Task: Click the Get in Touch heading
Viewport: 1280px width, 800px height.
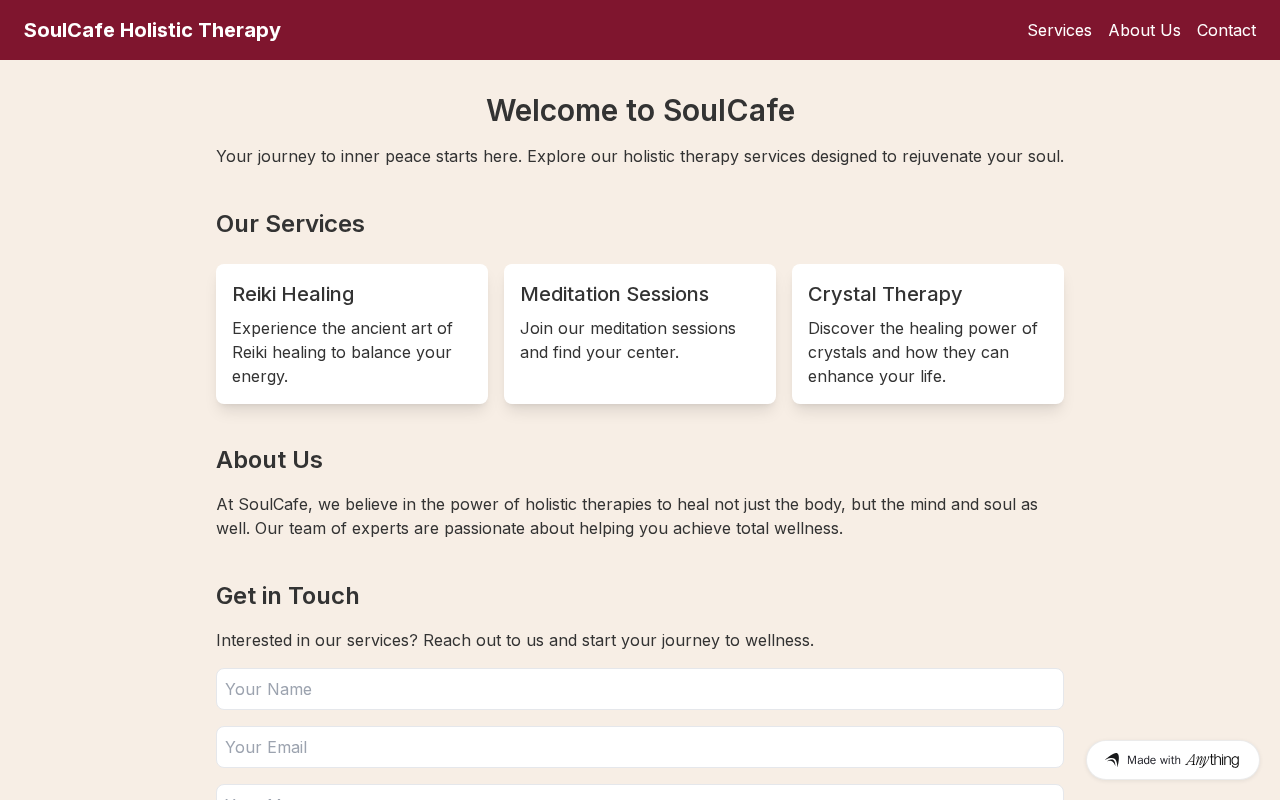Action: 287,596
